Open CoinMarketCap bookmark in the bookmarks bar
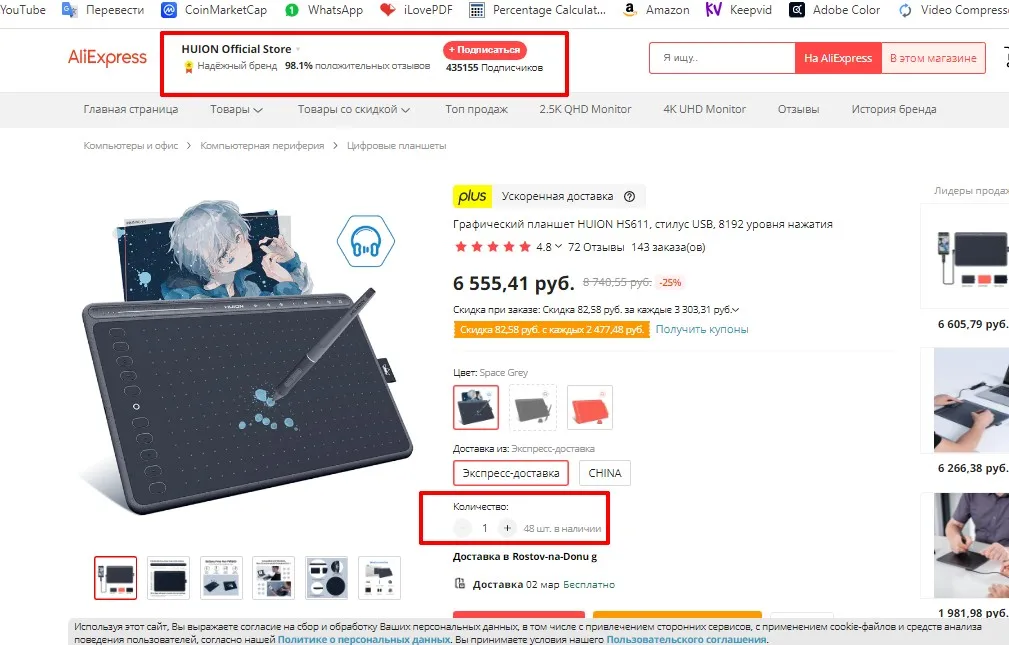The image size is (1009, 645). click(214, 10)
